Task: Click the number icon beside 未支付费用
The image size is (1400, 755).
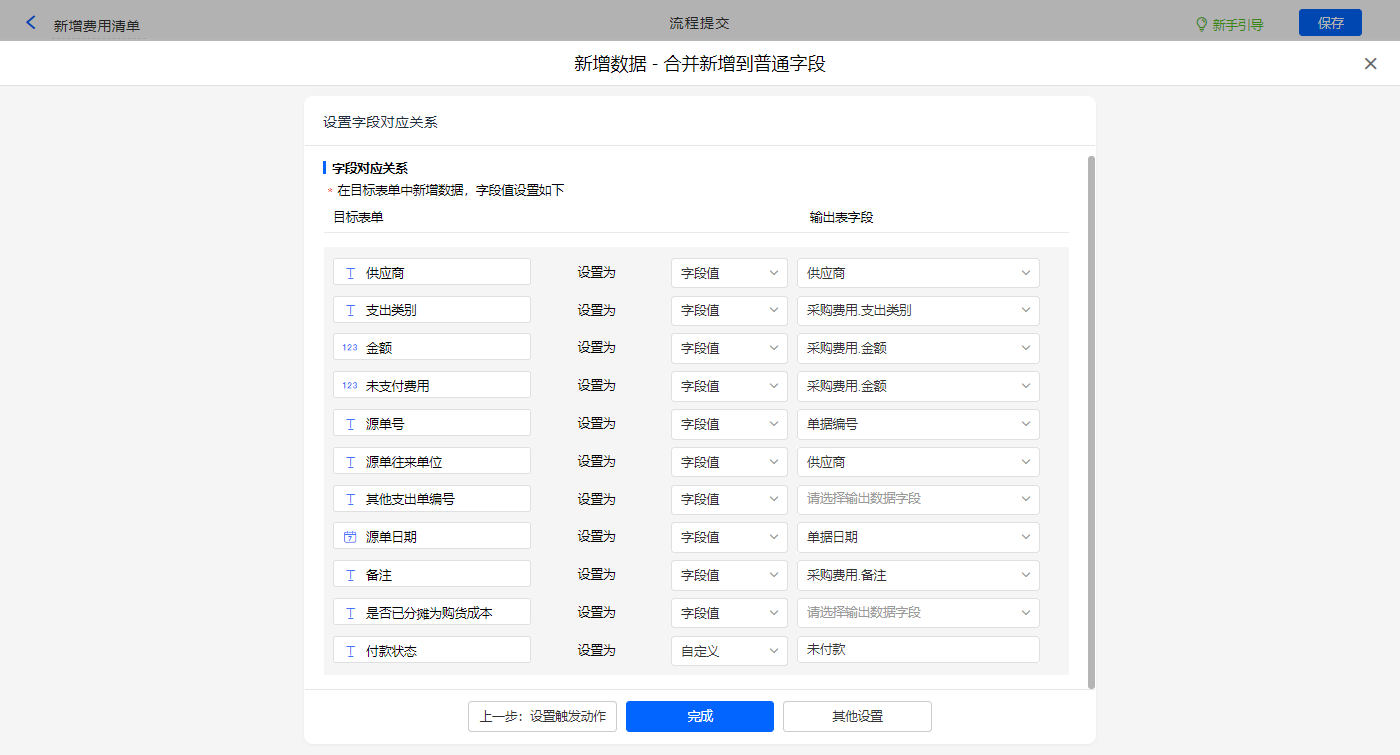Action: click(350, 386)
